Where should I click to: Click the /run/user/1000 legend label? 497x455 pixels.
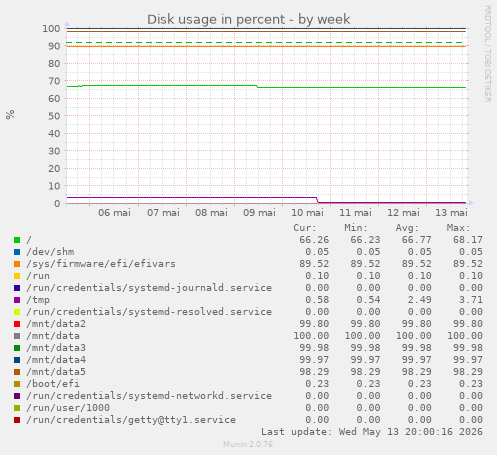[x=68, y=408]
